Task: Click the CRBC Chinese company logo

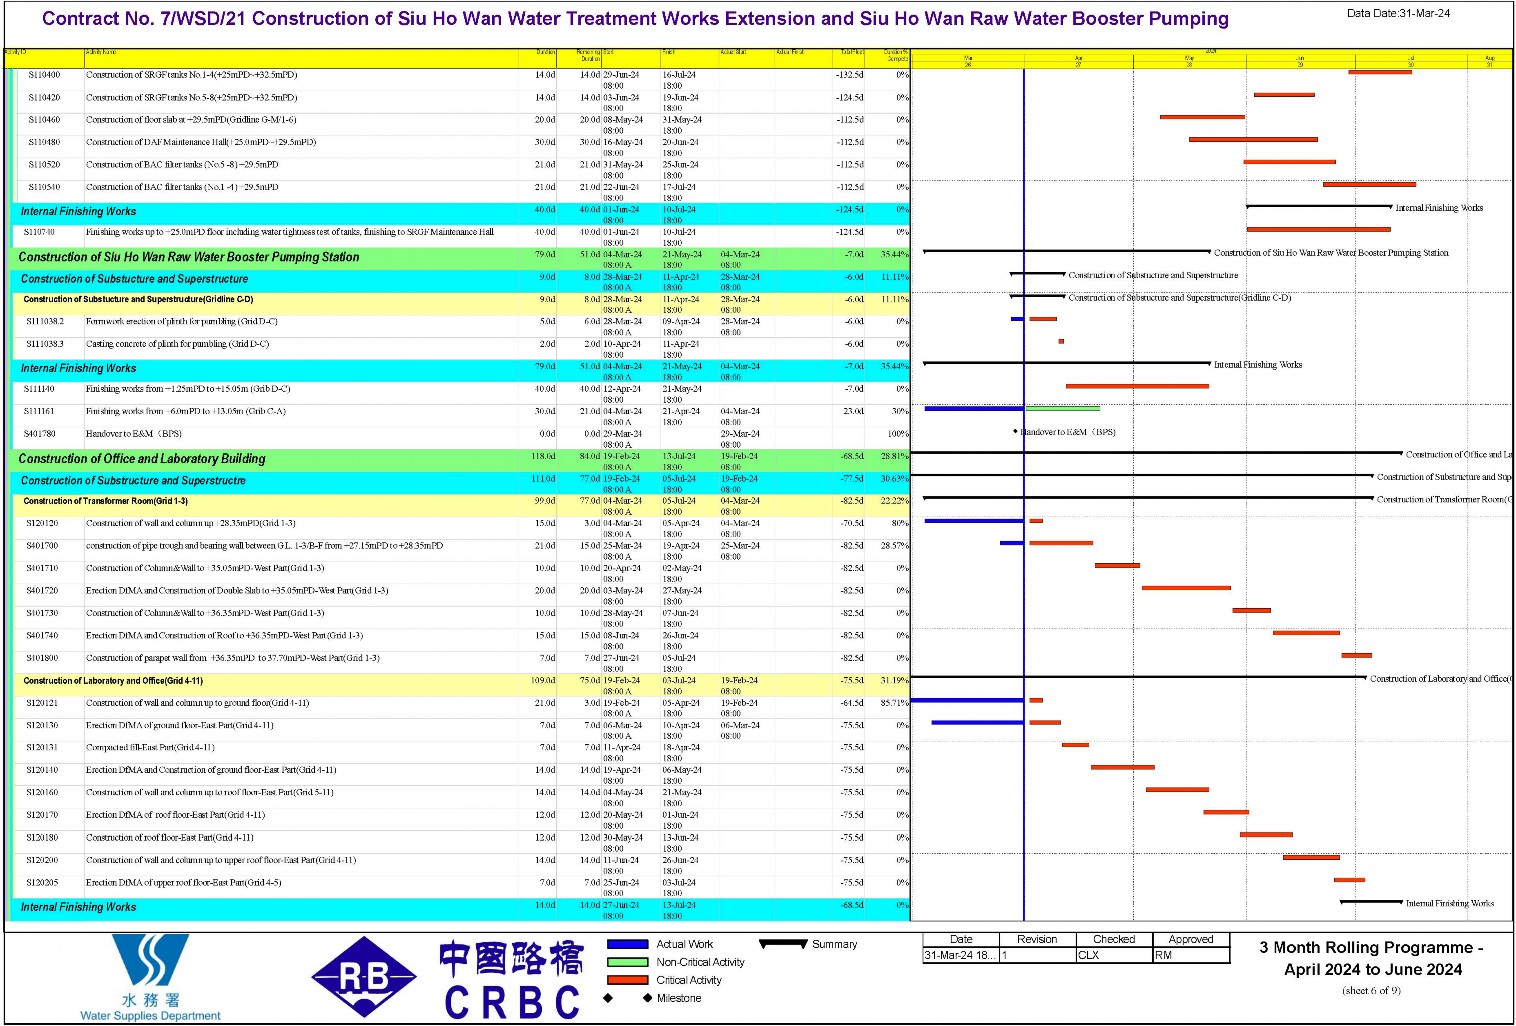Action: (511, 980)
